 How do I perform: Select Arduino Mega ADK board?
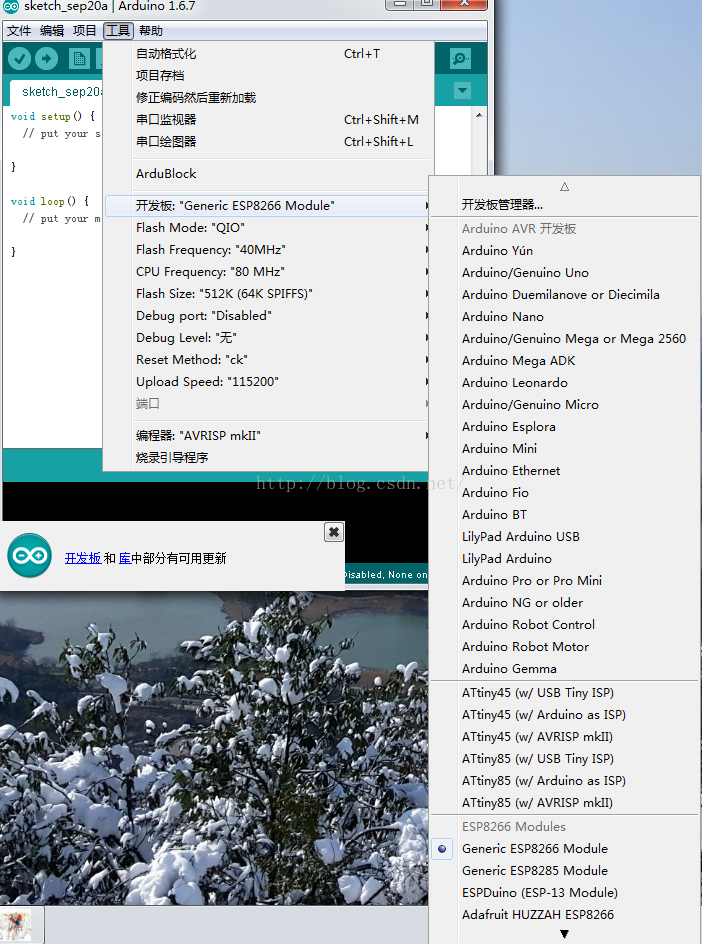[x=564, y=361]
